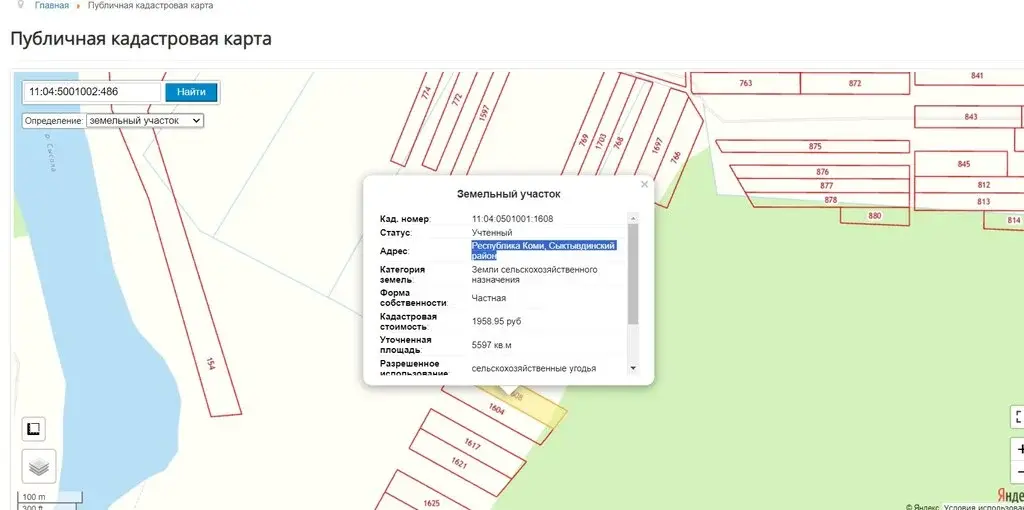1024x510 pixels.
Task: Click the highlighted address Республика Коми text
Action: pyautogui.click(x=543, y=251)
